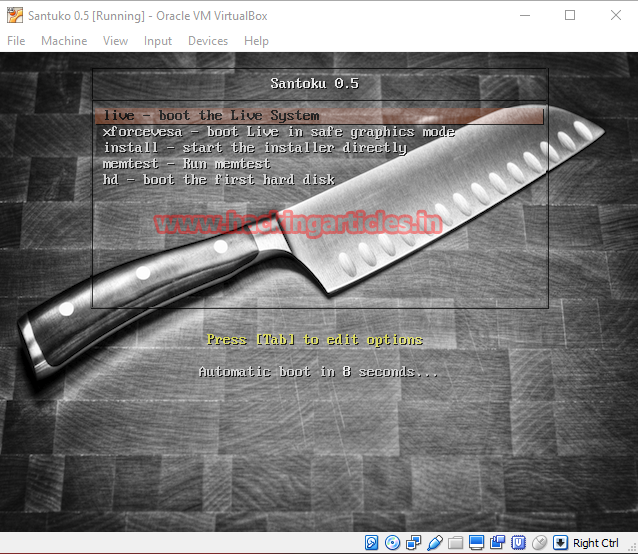Open the Machine menu
Viewport: 638px width, 554px height.
64,41
